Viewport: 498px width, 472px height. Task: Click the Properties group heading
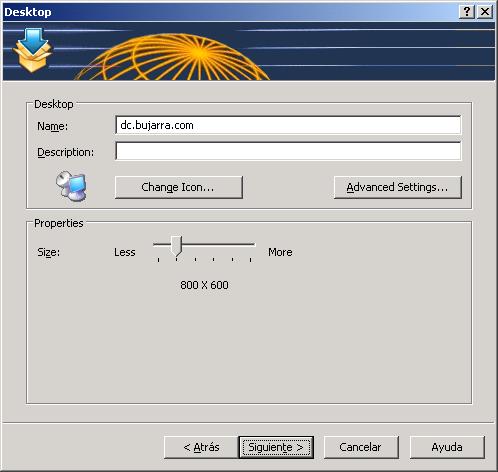point(59,223)
